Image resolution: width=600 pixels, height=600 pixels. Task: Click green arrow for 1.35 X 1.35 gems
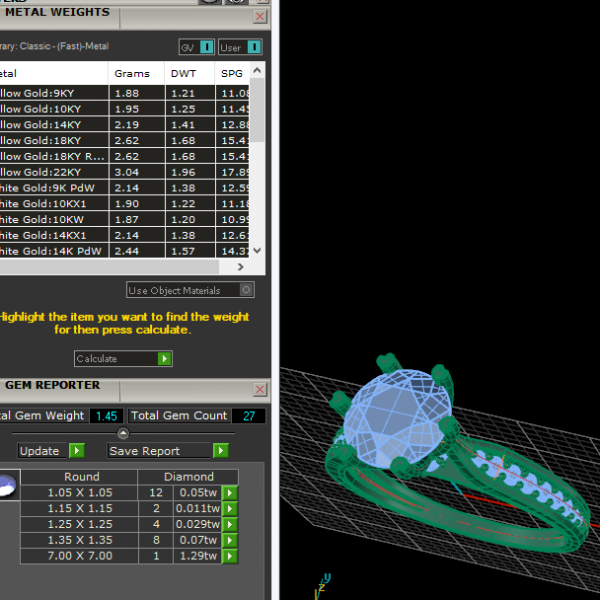coord(230,541)
